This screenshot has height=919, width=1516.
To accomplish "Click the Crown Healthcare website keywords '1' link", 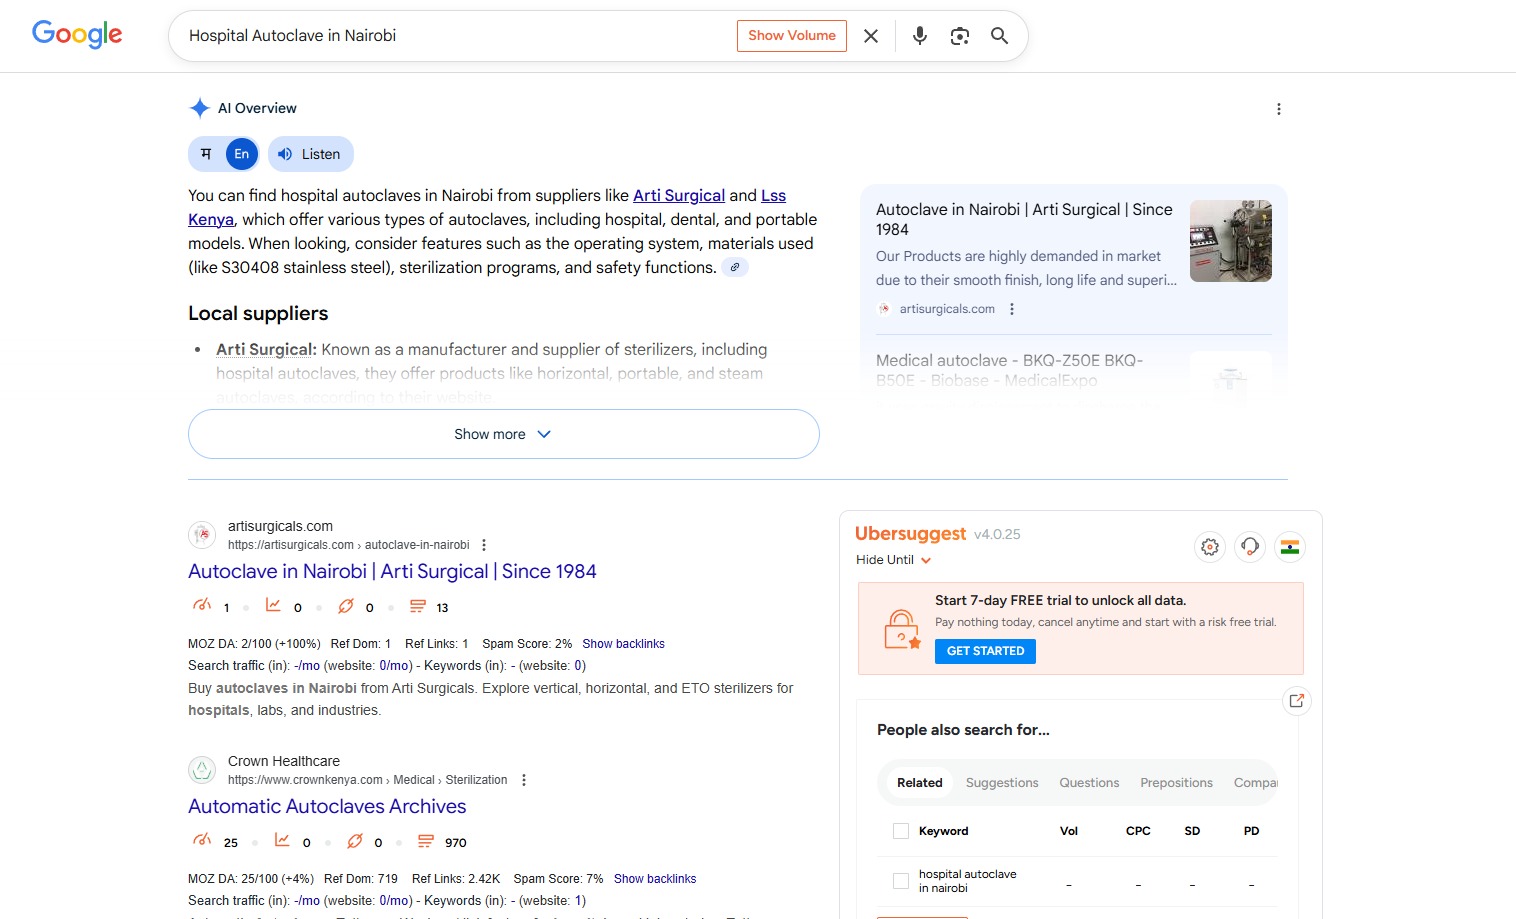I will tap(578, 901).
